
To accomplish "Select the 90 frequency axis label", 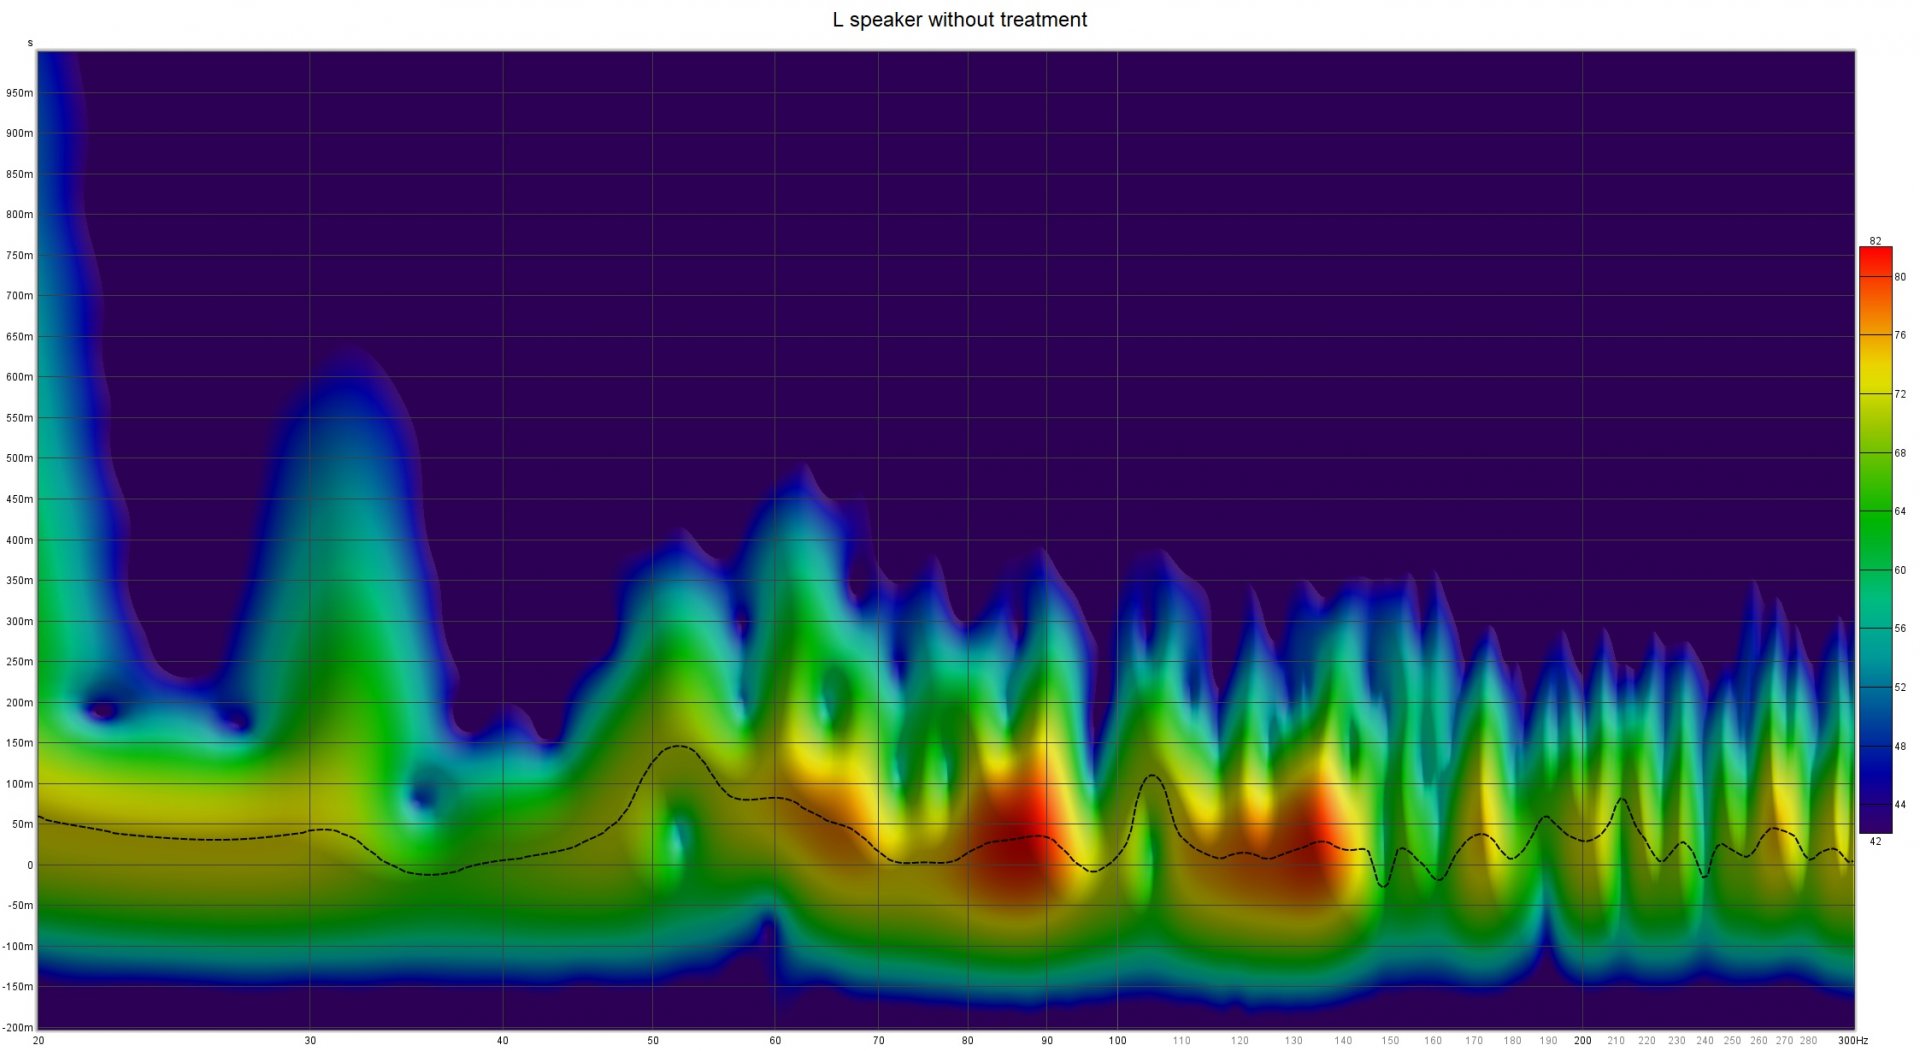I will click(x=1047, y=1041).
